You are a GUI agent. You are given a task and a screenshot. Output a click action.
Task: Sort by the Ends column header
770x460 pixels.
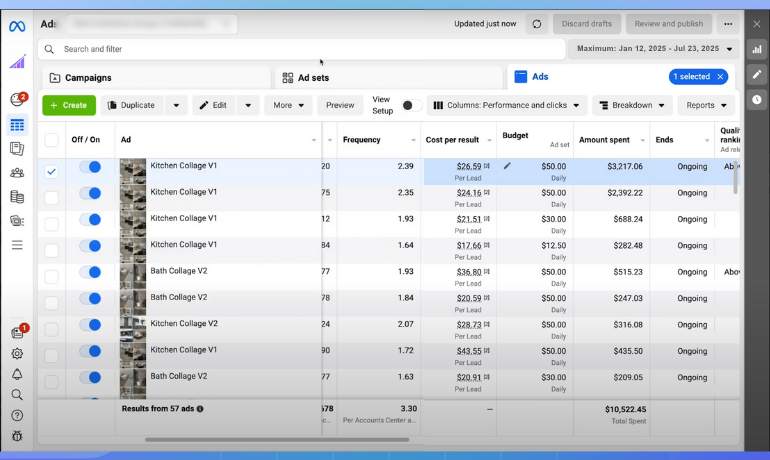tap(664, 140)
